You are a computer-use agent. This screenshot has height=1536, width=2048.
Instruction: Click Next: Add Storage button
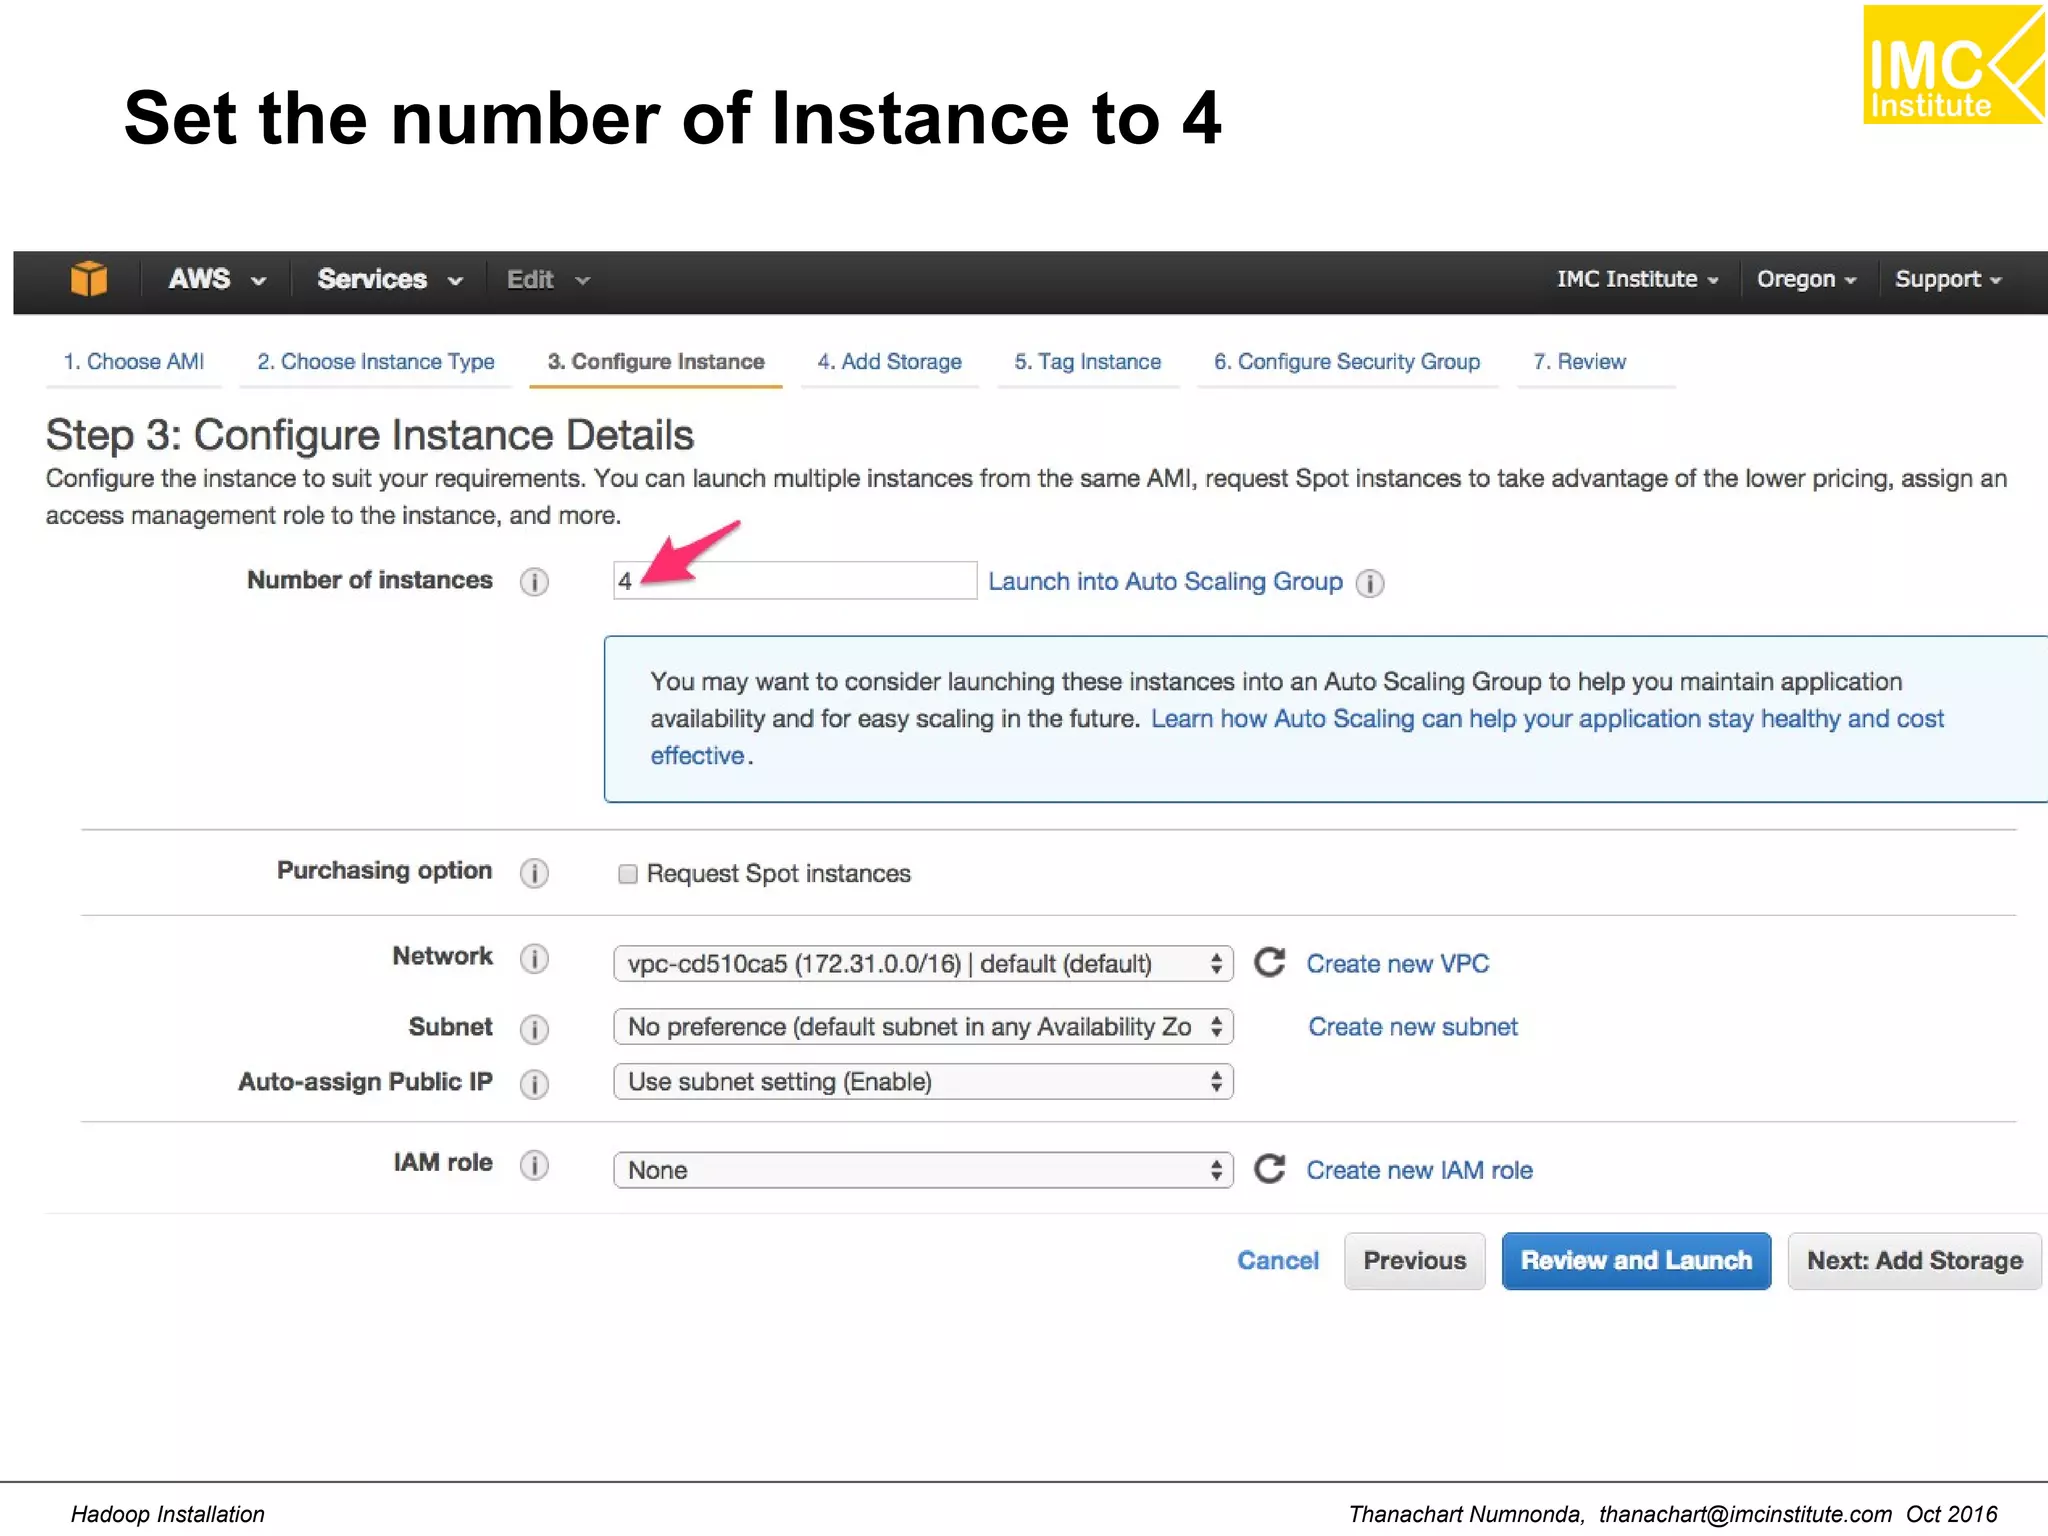point(1914,1261)
